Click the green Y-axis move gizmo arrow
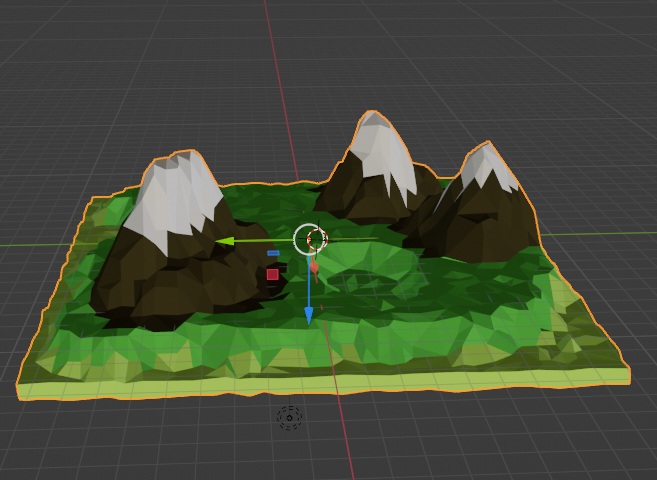 (x=225, y=242)
